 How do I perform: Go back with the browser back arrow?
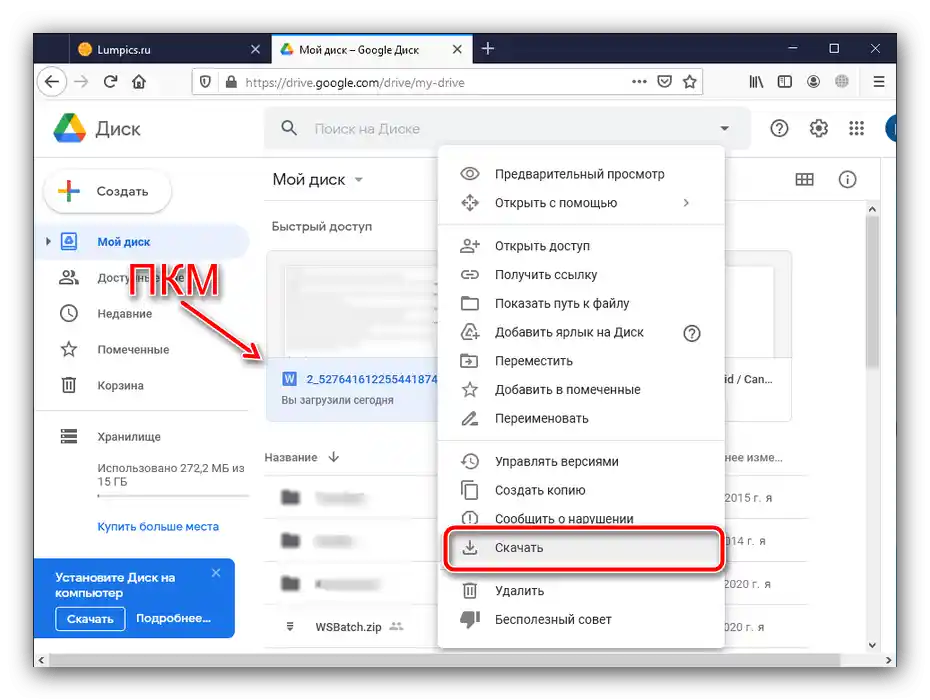tap(52, 82)
